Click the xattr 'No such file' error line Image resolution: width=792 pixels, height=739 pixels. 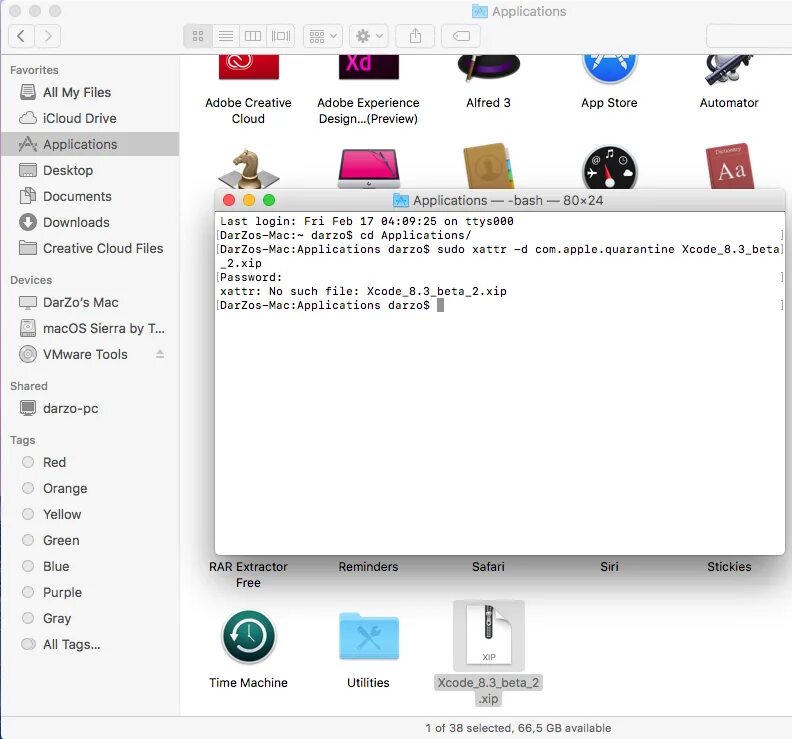coord(363,291)
